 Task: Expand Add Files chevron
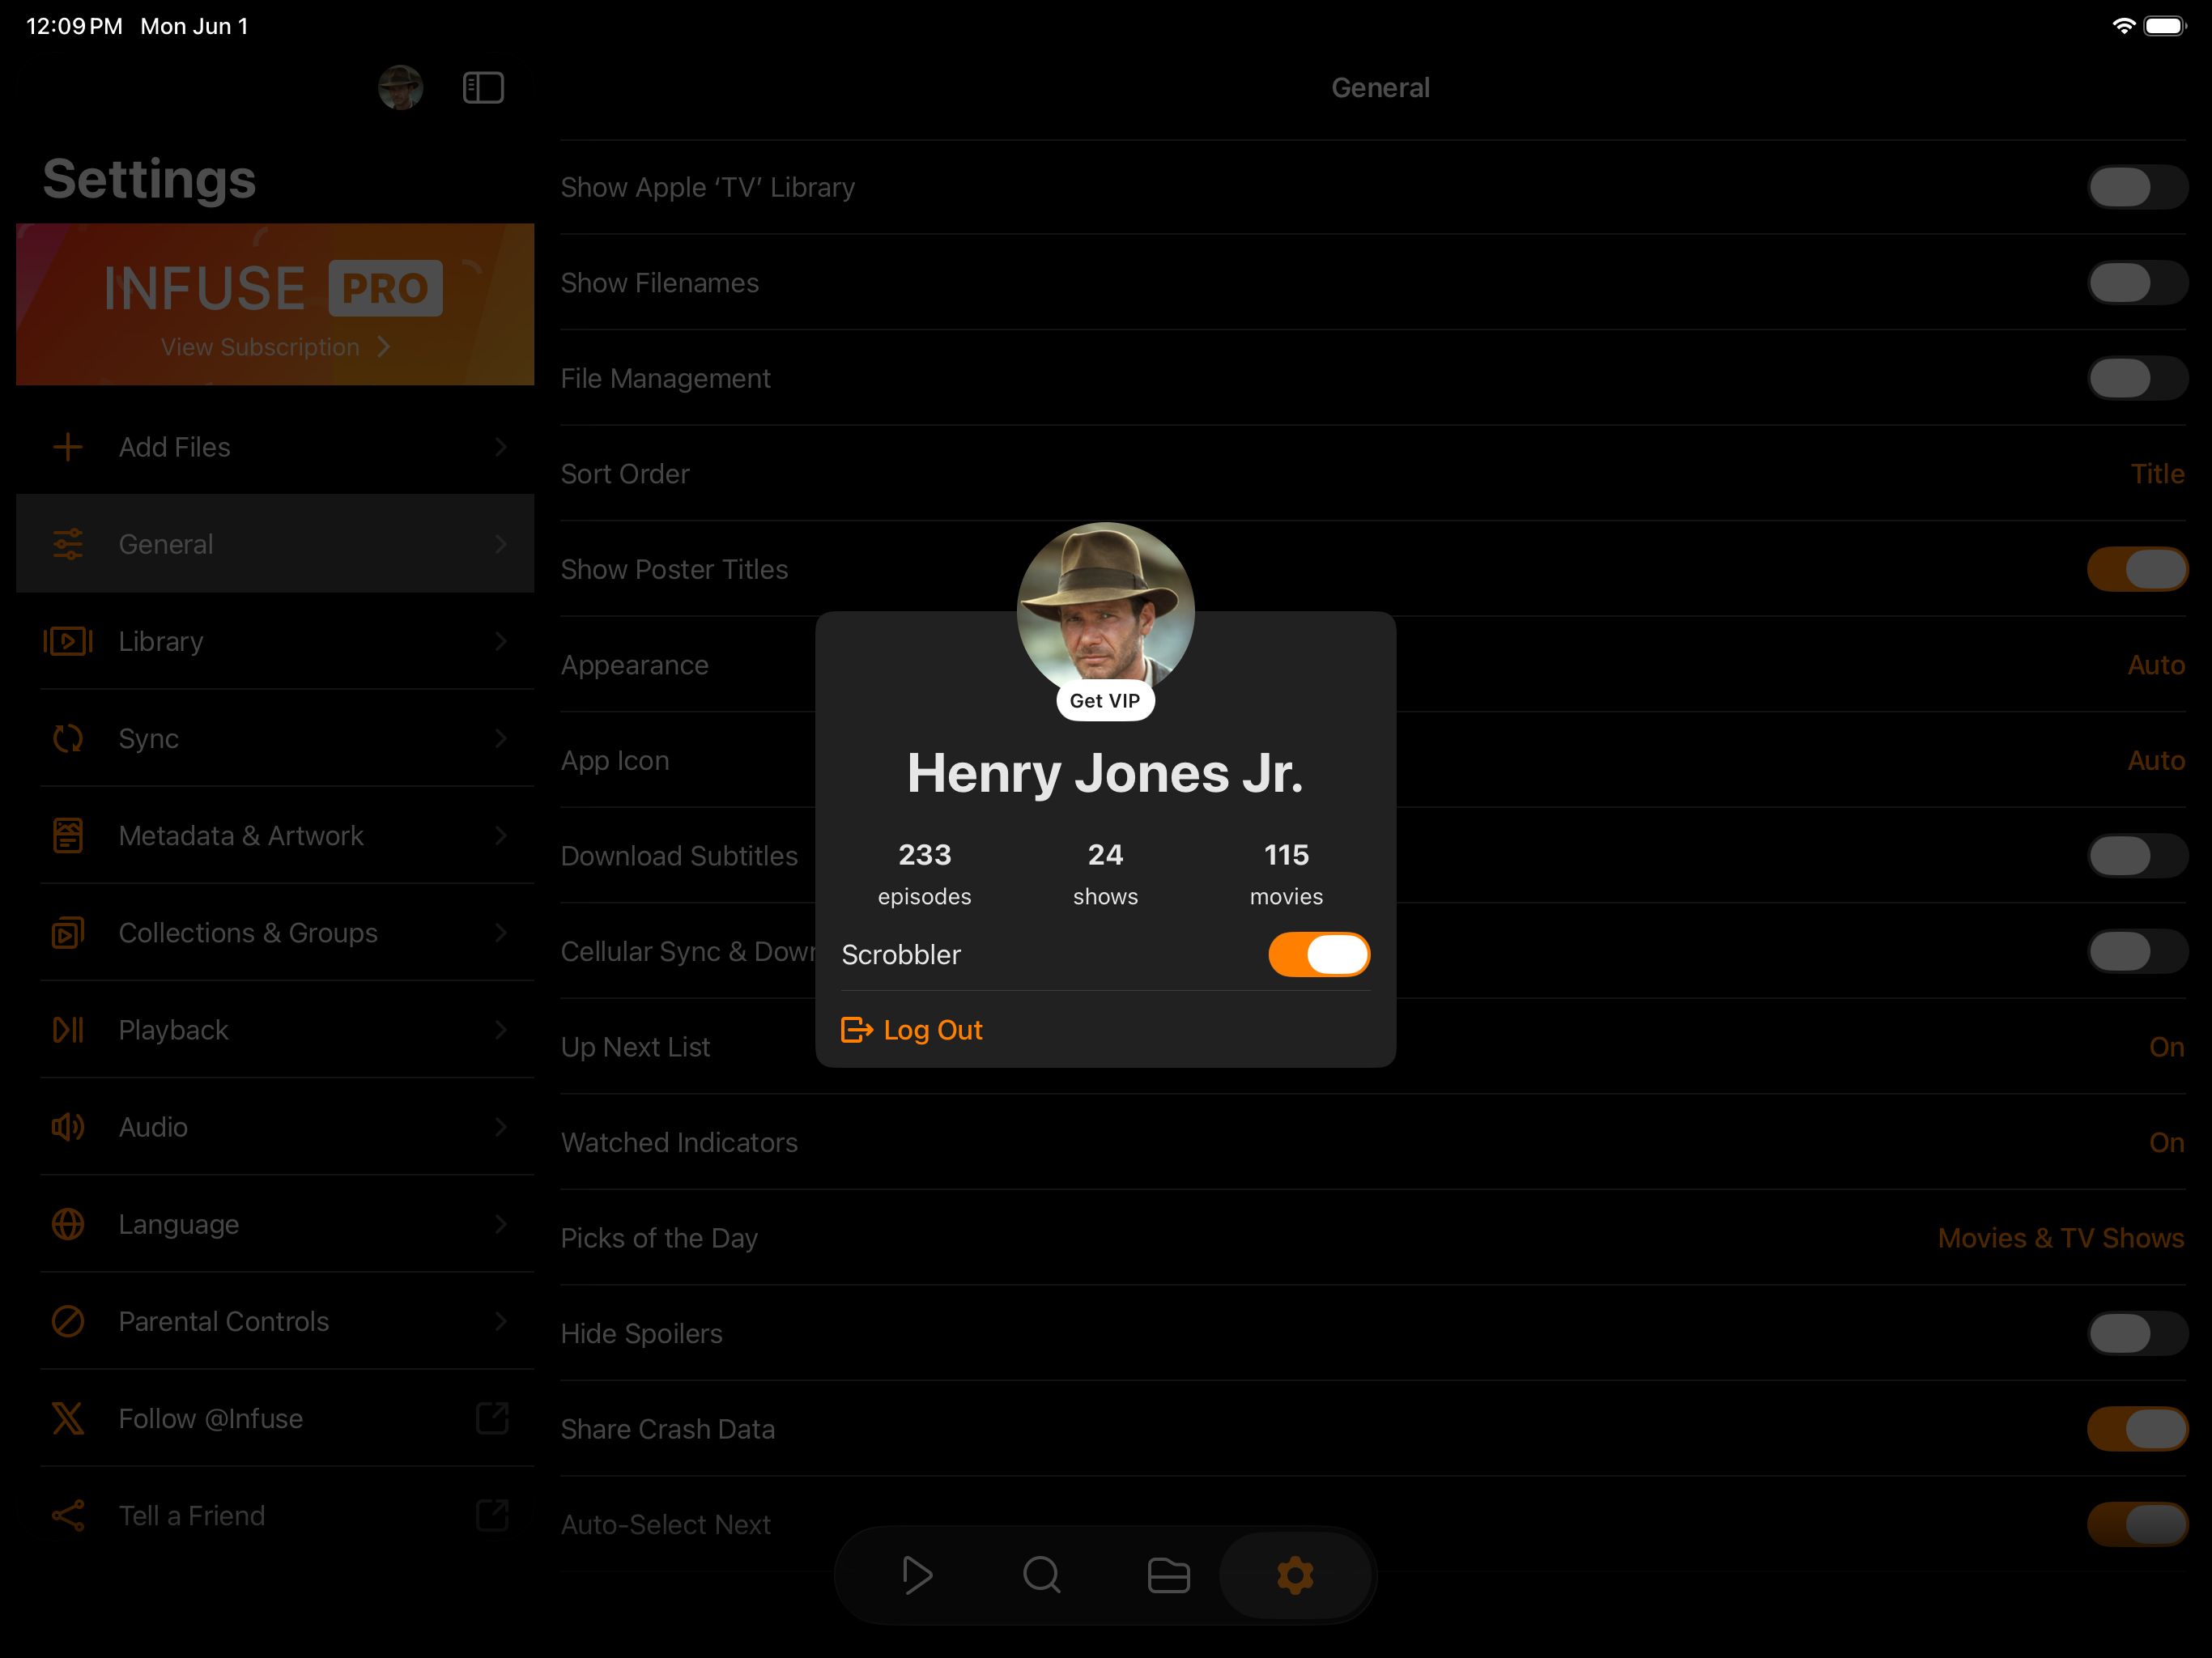[x=501, y=447]
